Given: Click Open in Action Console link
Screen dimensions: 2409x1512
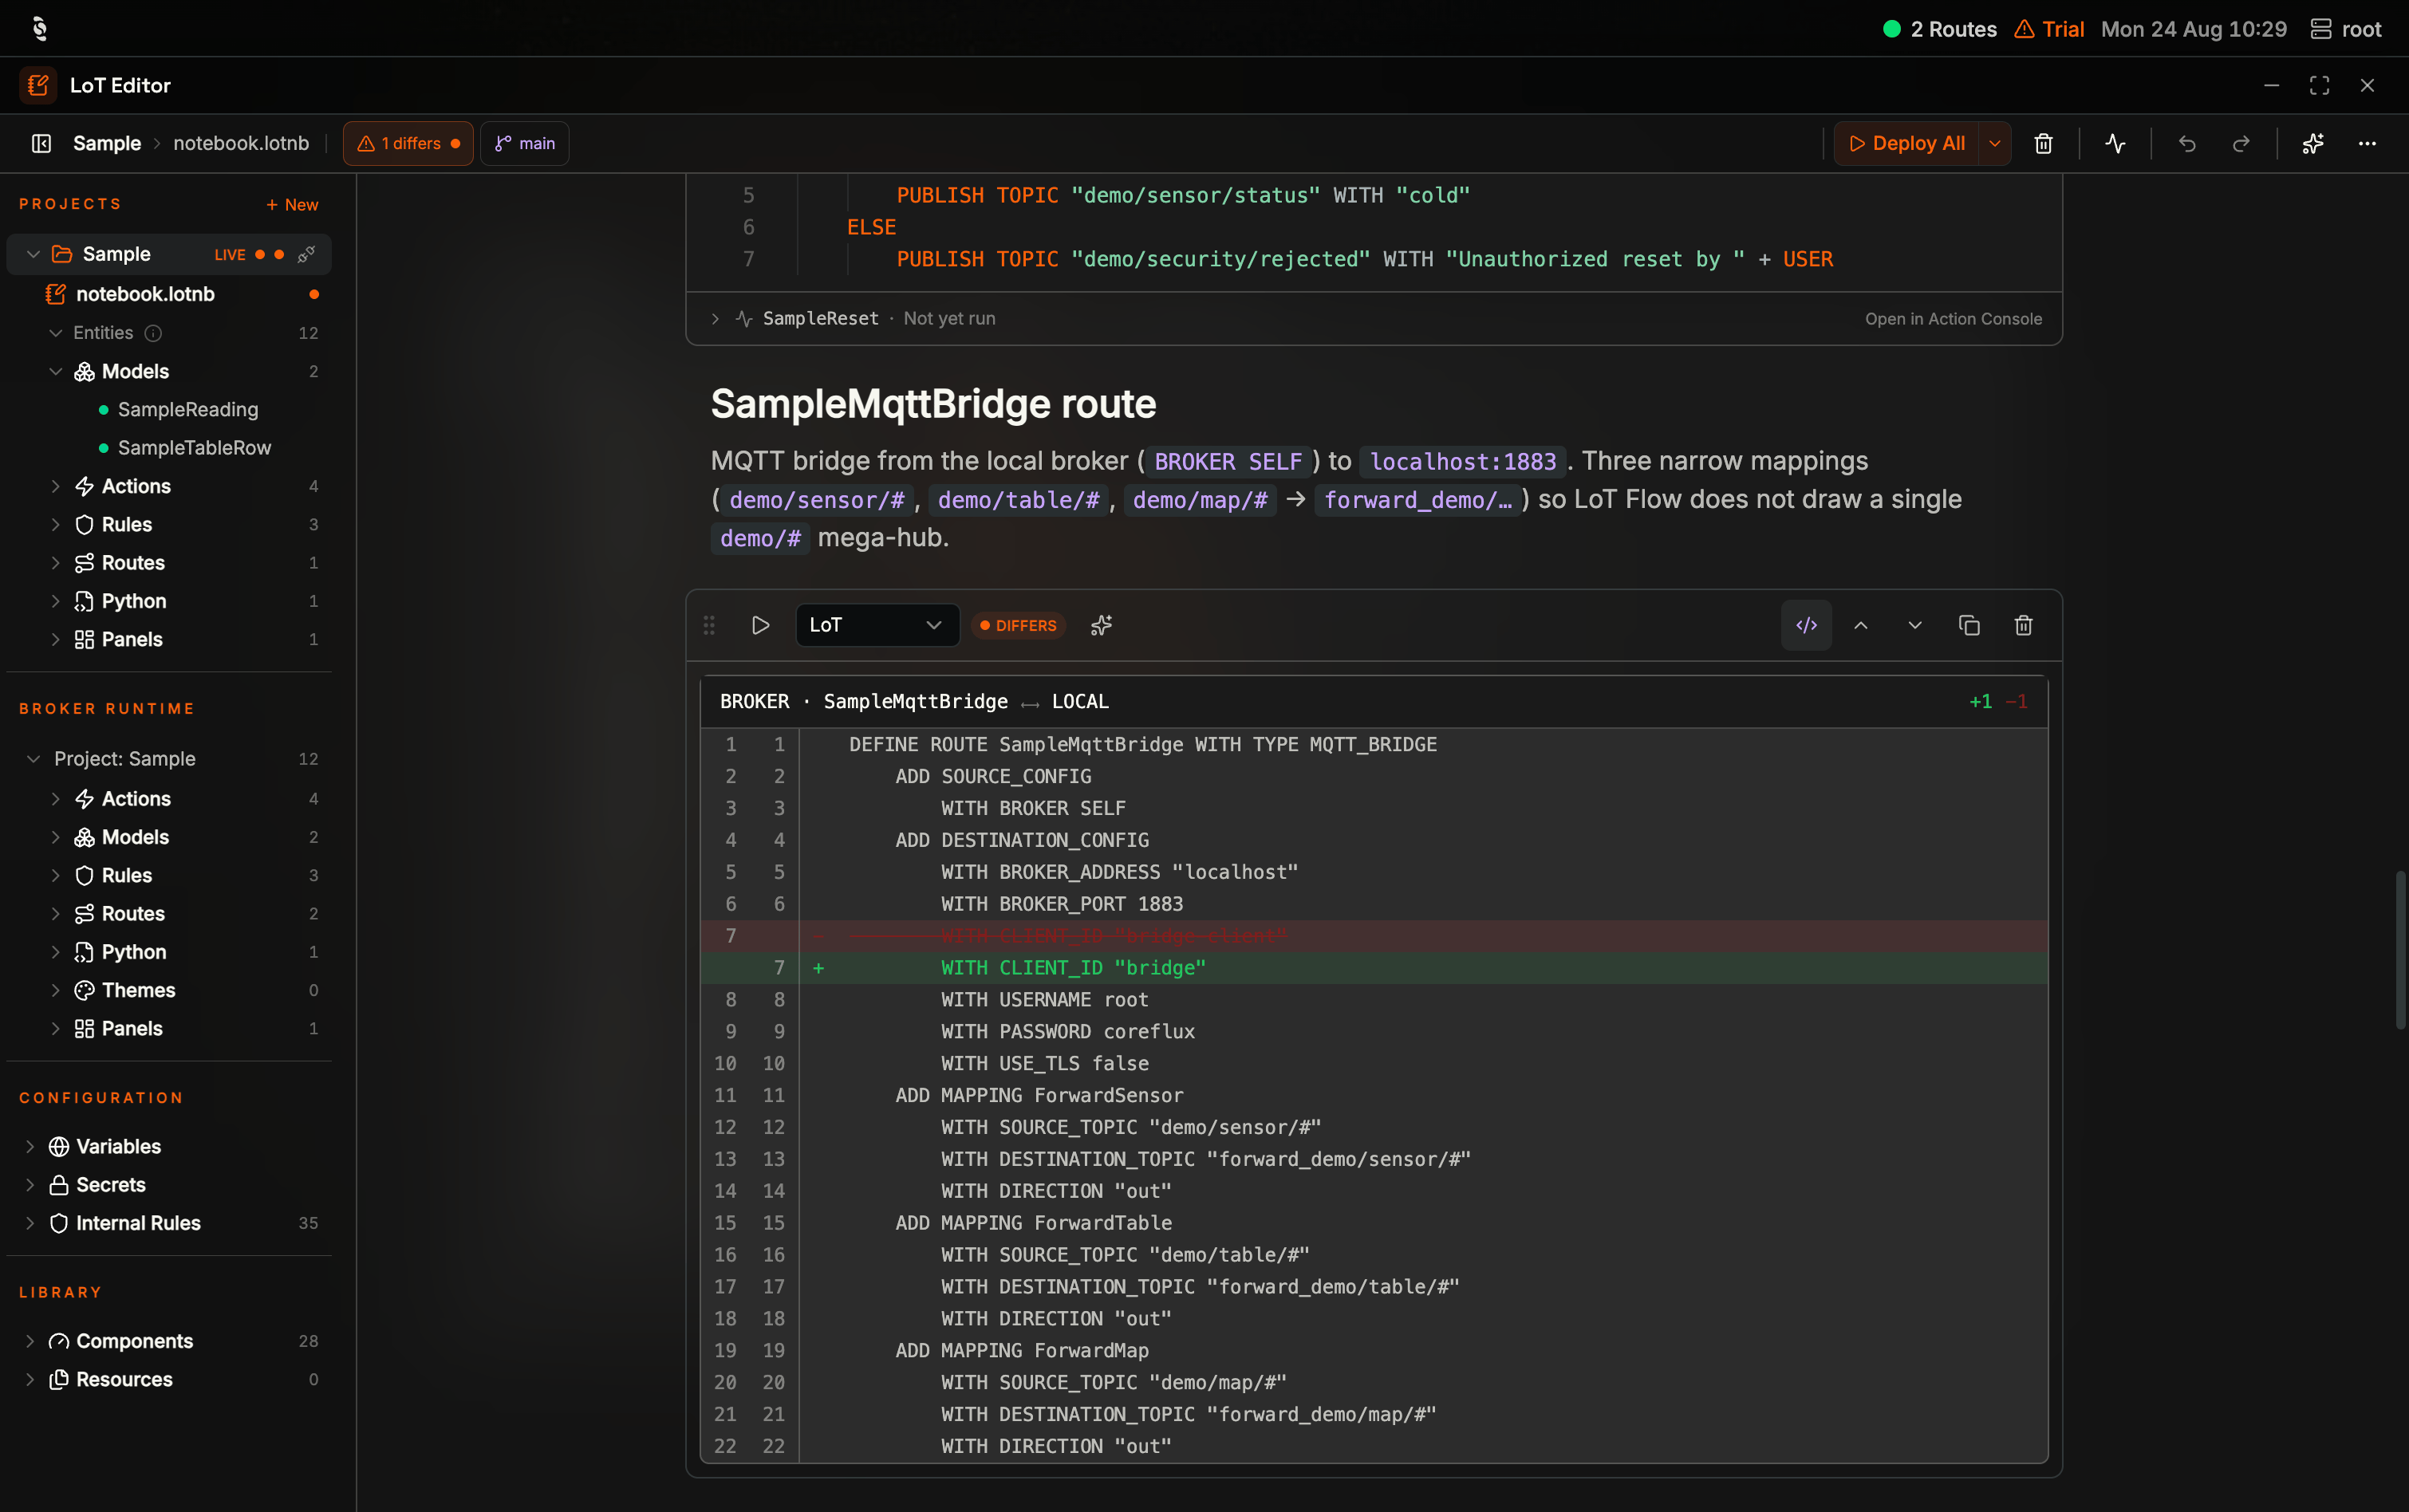Looking at the screenshot, I should click(x=1953, y=319).
